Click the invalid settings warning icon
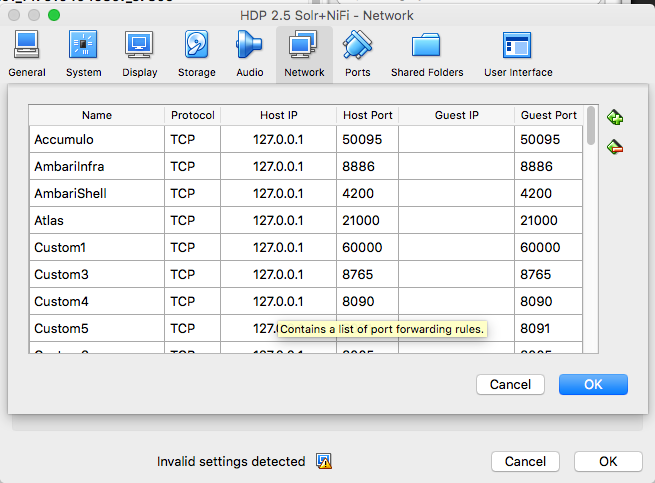This screenshot has width=655, height=483. pos(324,461)
